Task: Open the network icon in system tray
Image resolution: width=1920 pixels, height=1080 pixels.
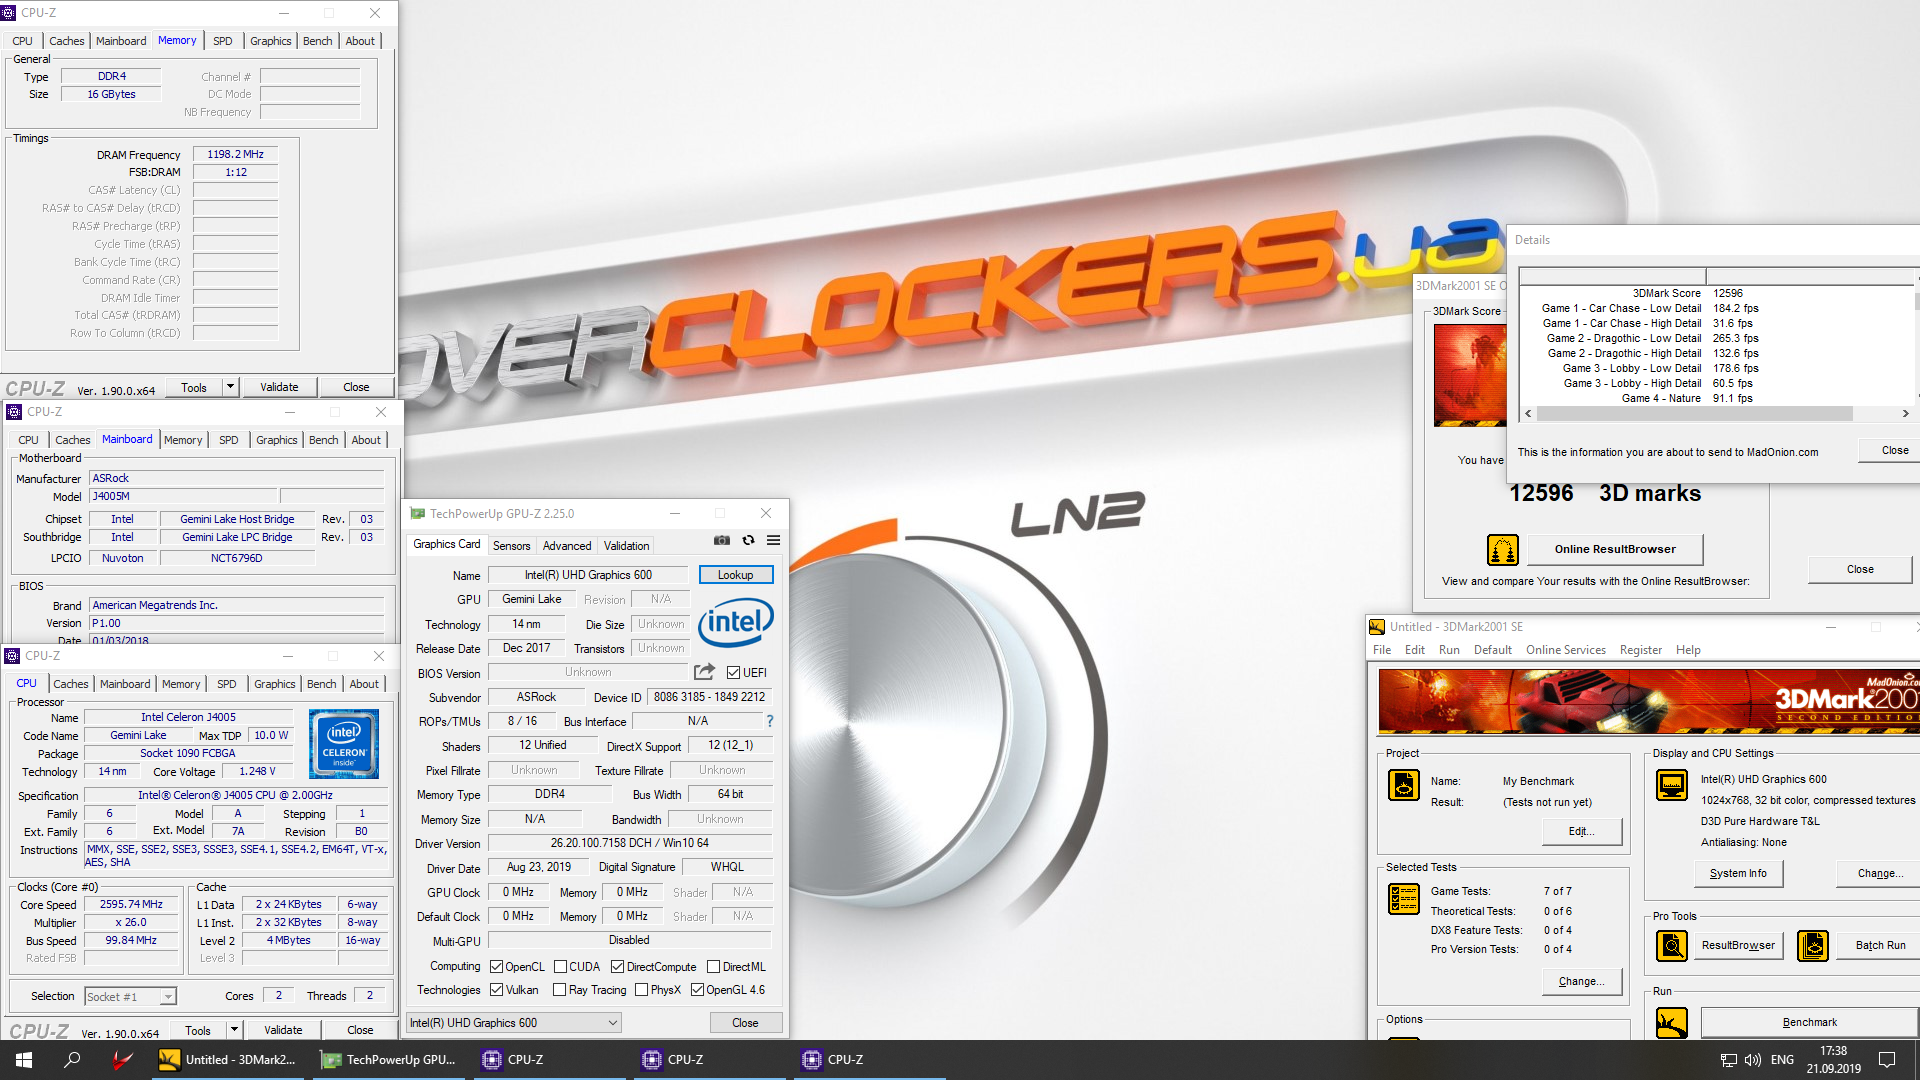Action: (1728, 1060)
